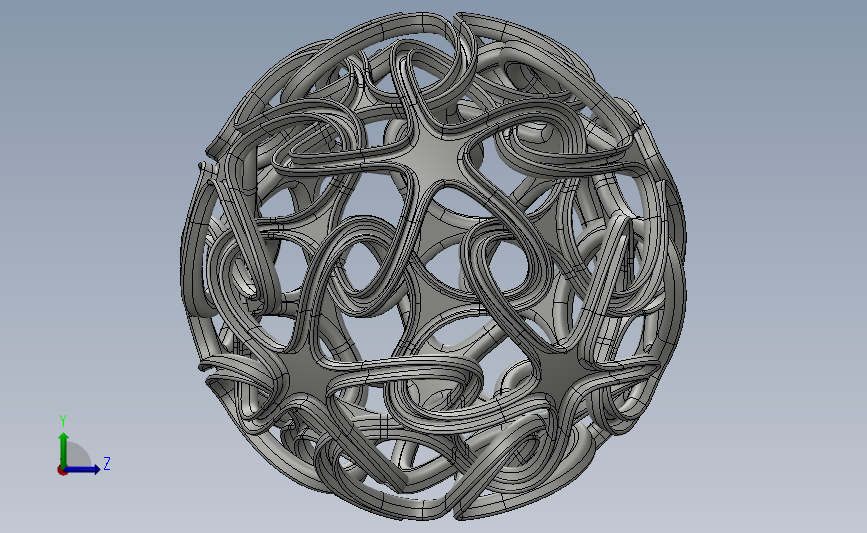
Task: Click the 'Z' label on the axis triad
Action: tap(107, 463)
